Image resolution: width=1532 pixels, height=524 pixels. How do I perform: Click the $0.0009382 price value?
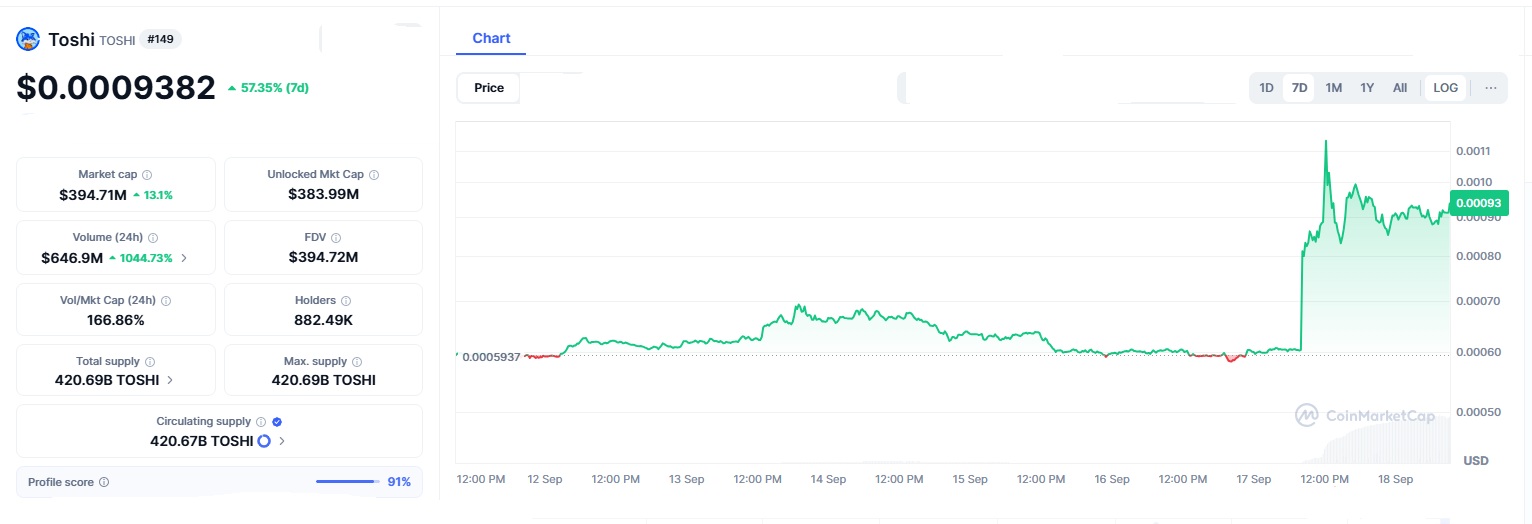(116, 88)
